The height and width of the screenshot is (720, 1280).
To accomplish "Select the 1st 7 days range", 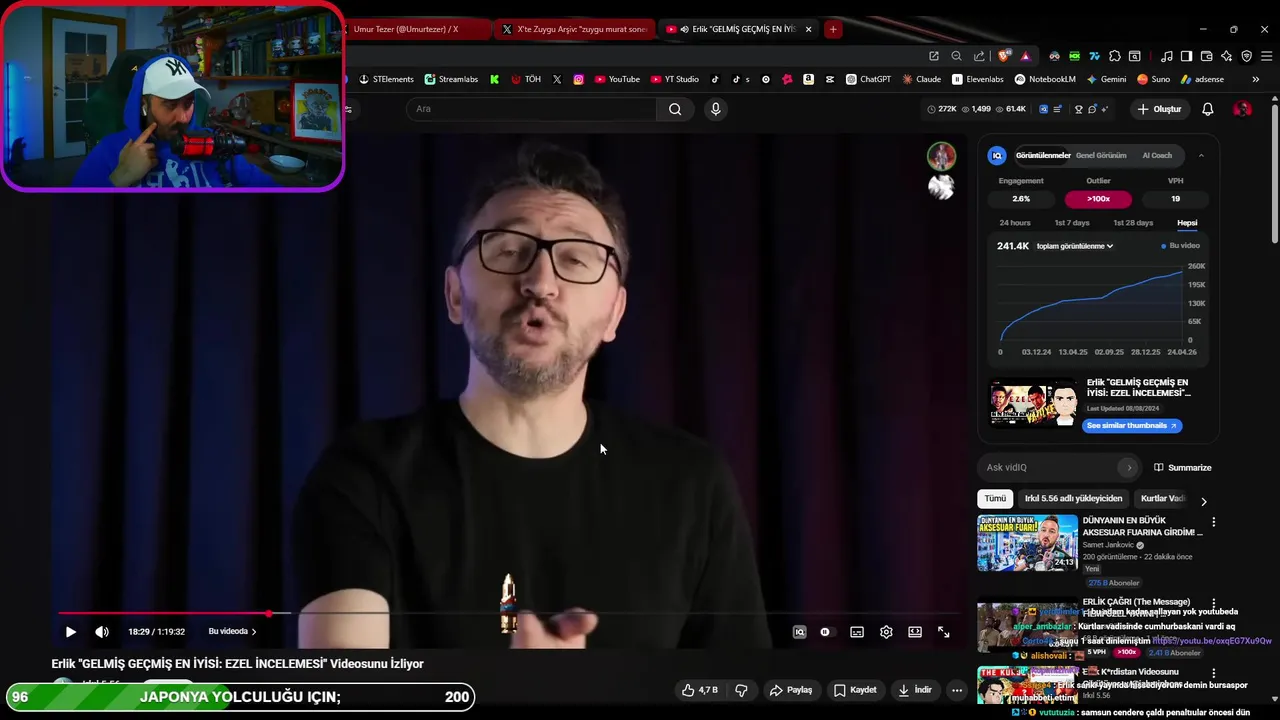I will click(x=1072, y=223).
